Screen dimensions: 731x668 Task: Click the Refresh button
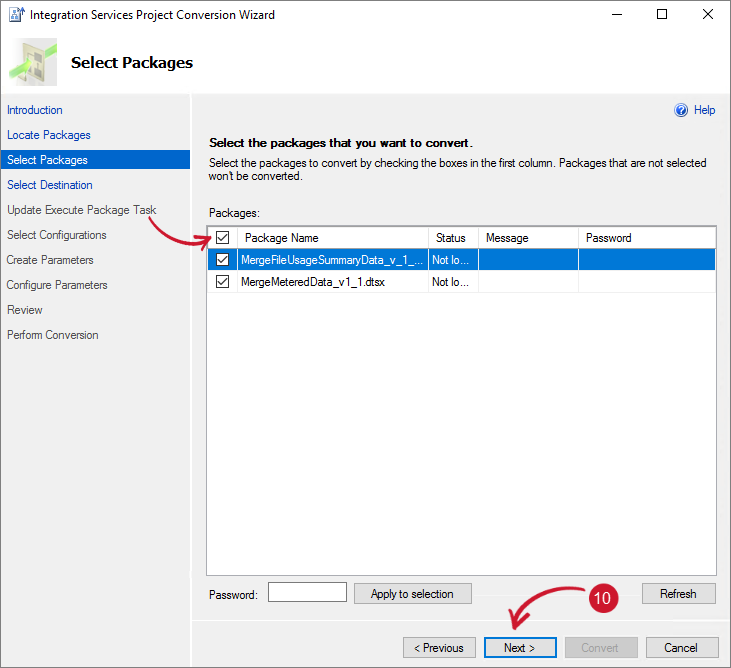tap(678, 594)
